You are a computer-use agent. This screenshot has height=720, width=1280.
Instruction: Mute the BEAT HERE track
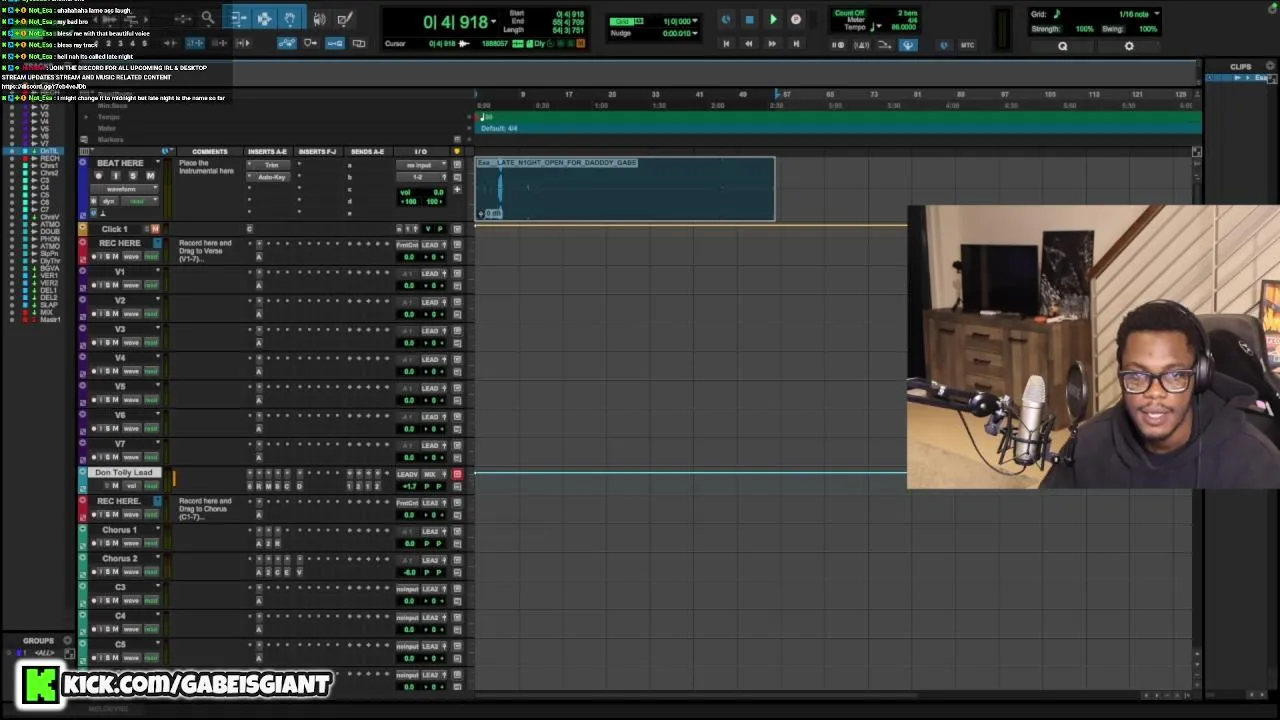pyautogui.click(x=150, y=176)
